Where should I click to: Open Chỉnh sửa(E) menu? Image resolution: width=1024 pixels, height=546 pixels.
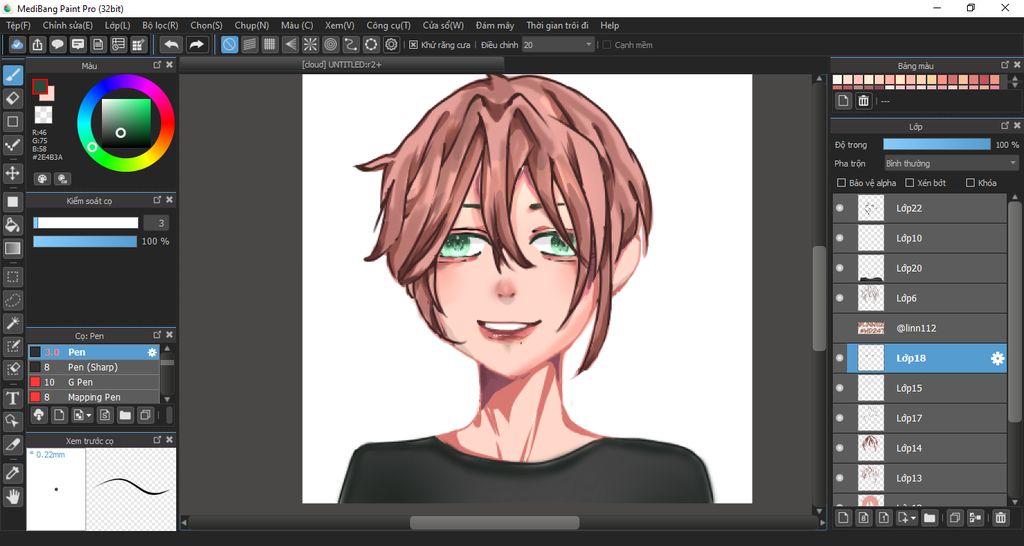click(x=68, y=25)
